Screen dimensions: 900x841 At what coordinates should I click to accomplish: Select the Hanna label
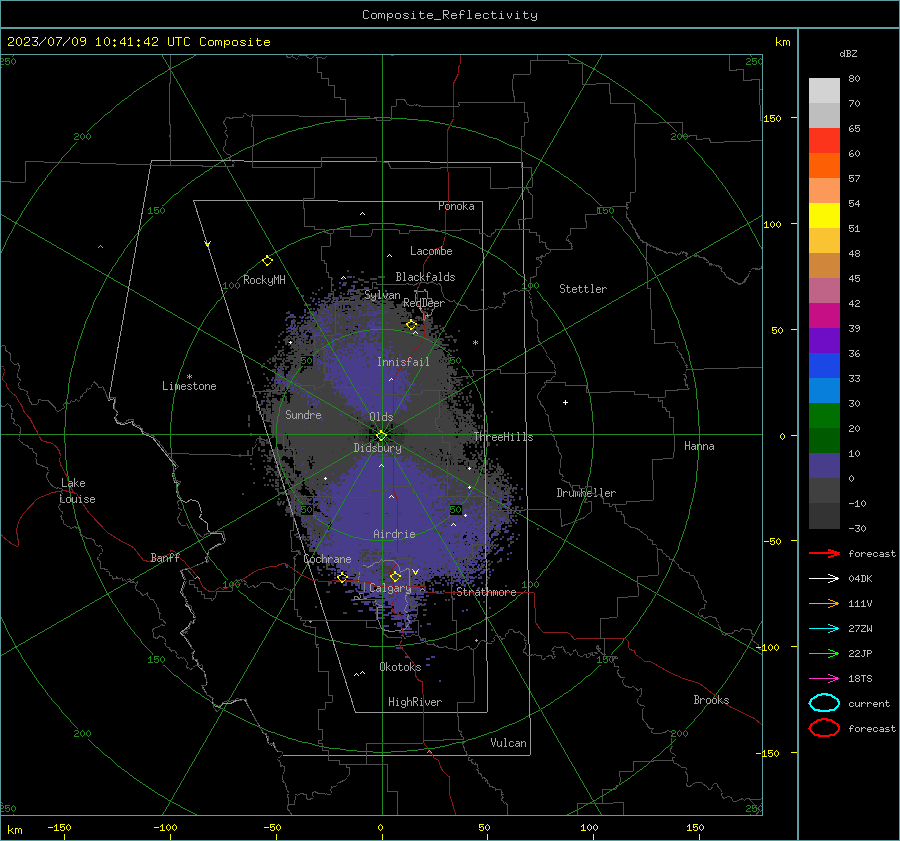coord(699,446)
